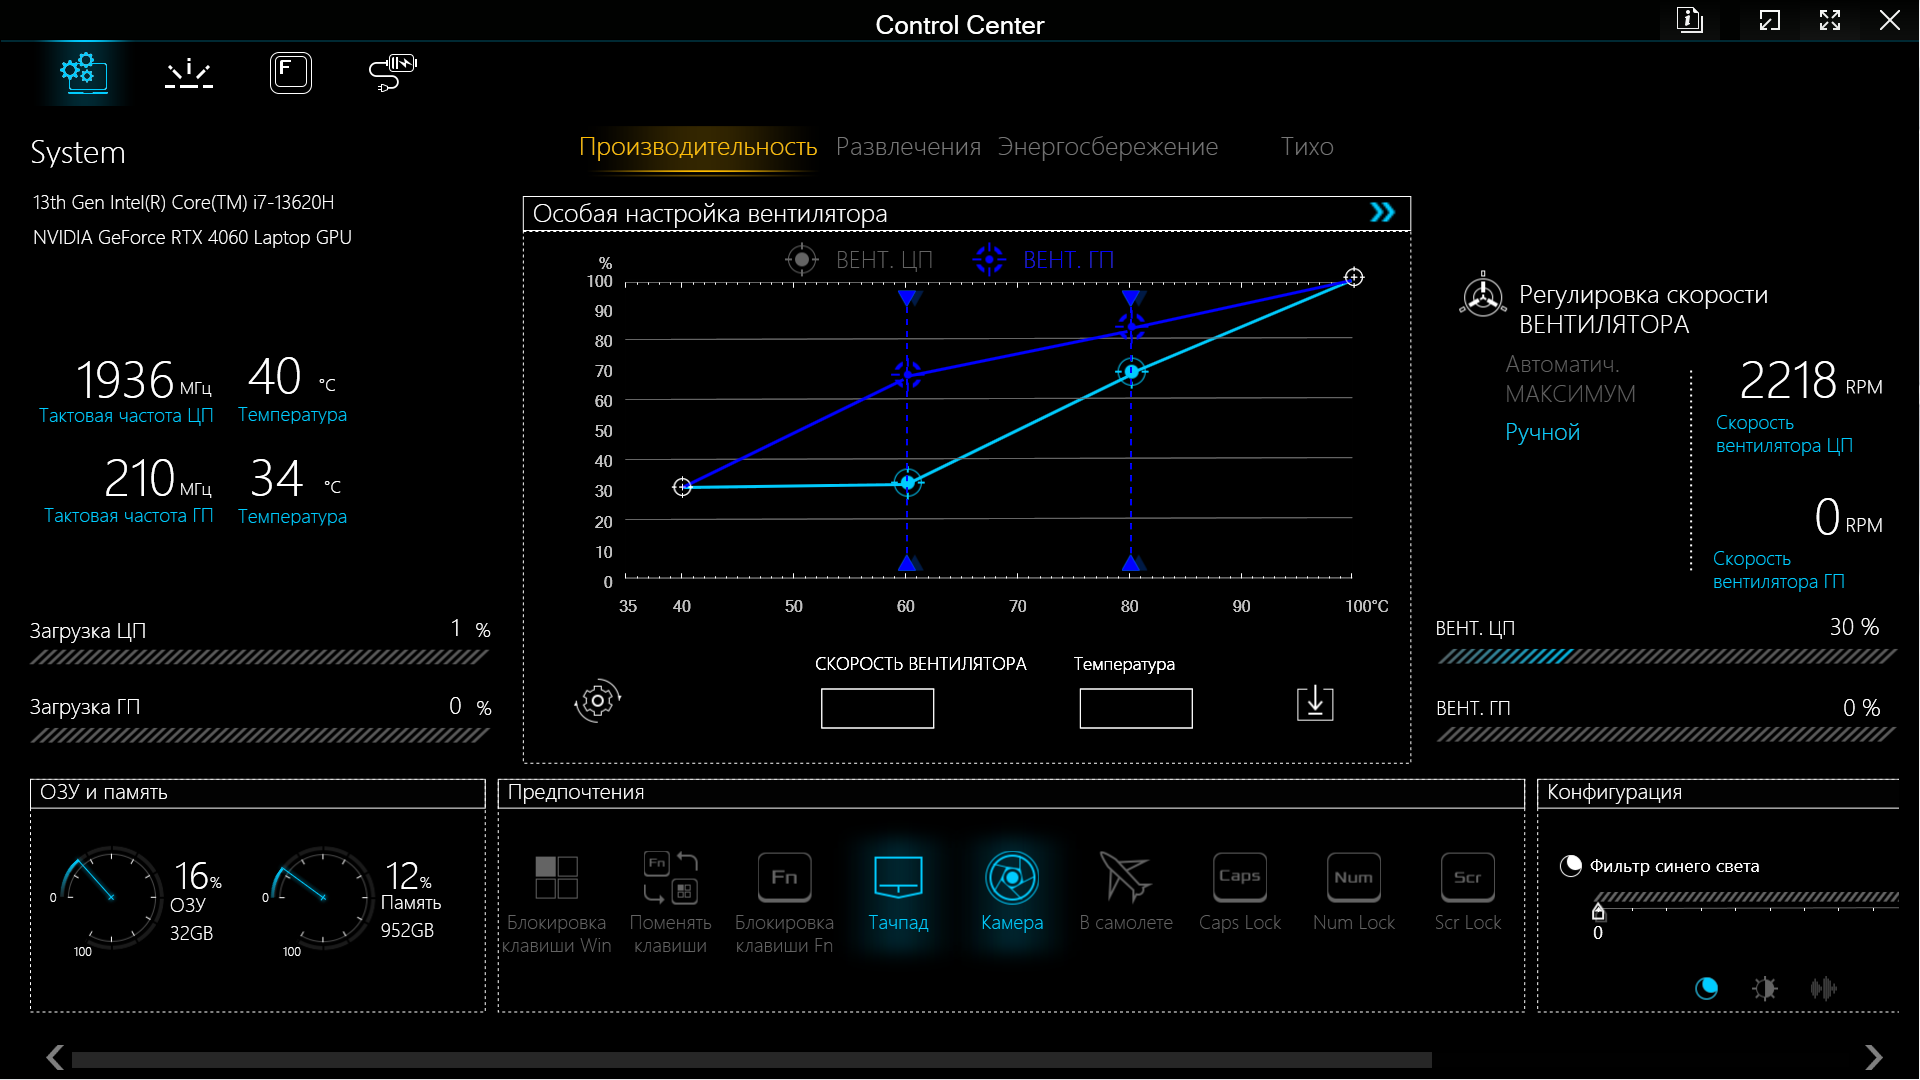Click the left page arrow at bottom

coord(55,1057)
